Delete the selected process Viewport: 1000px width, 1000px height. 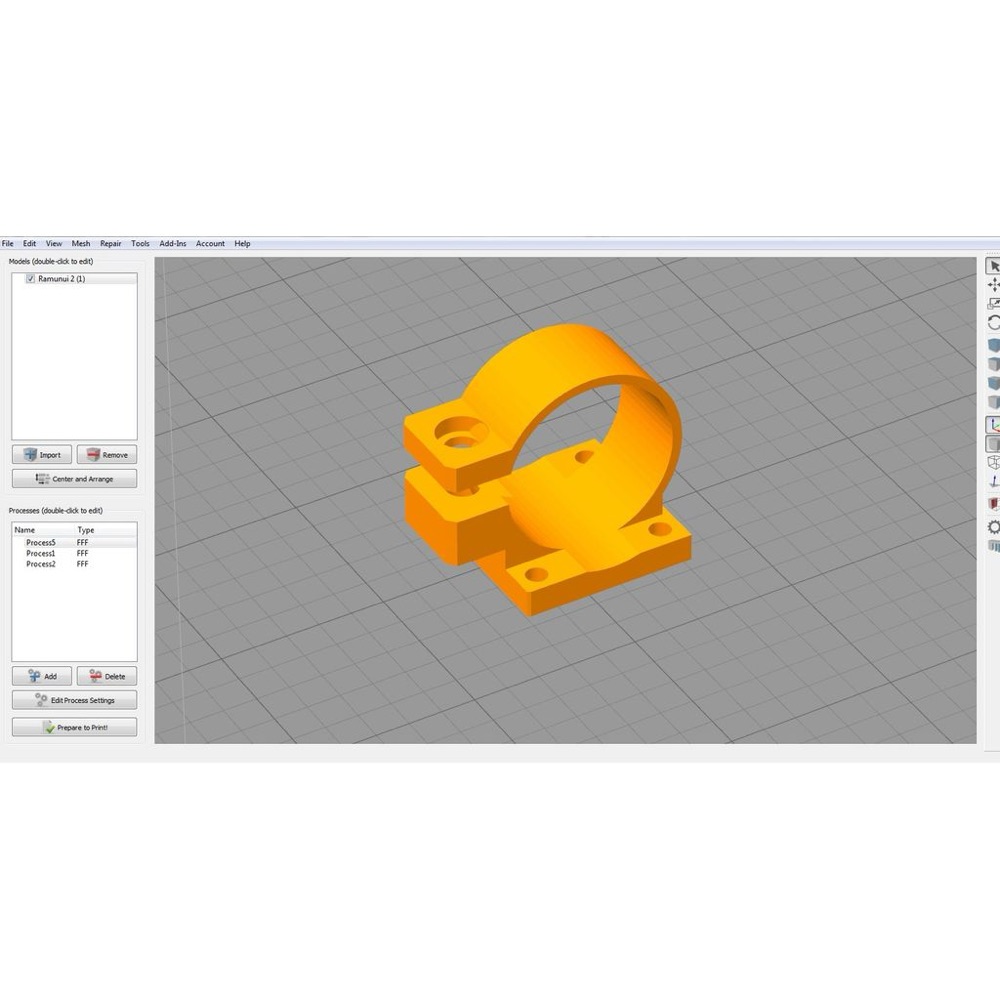click(107, 676)
